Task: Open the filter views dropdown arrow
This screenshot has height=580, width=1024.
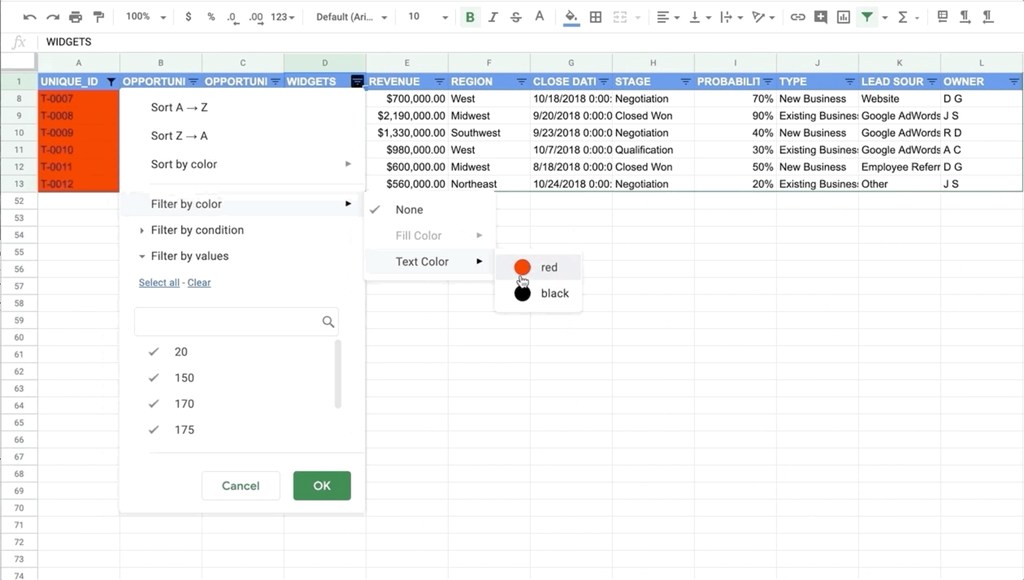Action: (885, 18)
